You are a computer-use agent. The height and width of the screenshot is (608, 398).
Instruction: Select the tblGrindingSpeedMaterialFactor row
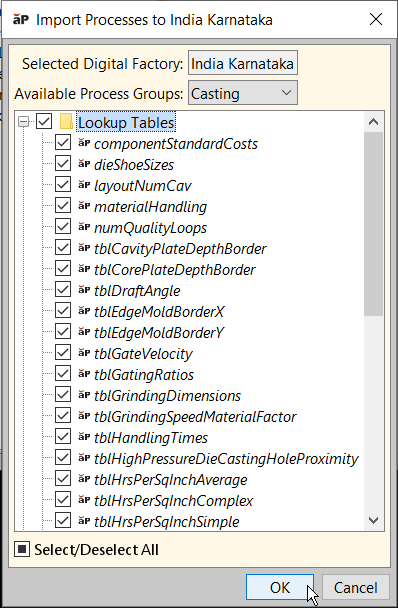[x=195, y=416]
